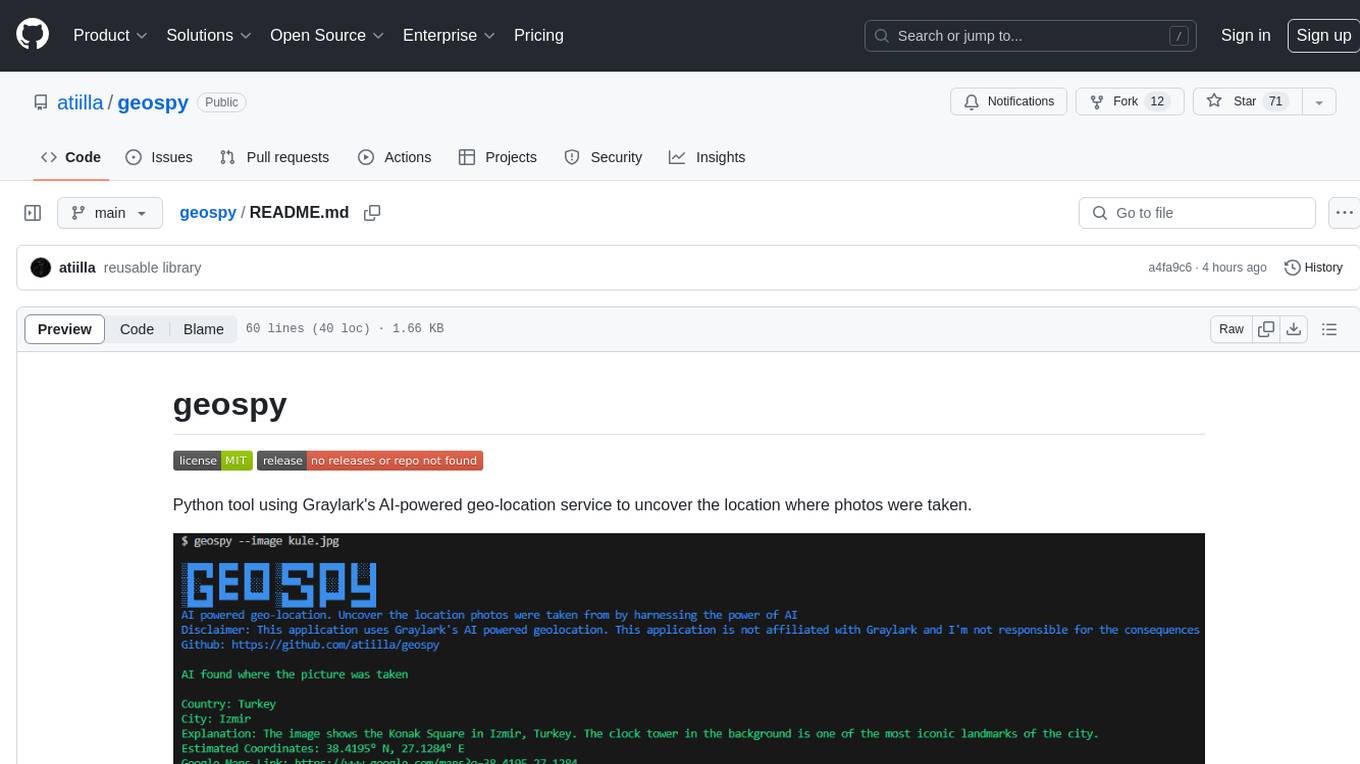Open the reusable library commit message
The height and width of the screenshot is (764, 1360).
152,268
